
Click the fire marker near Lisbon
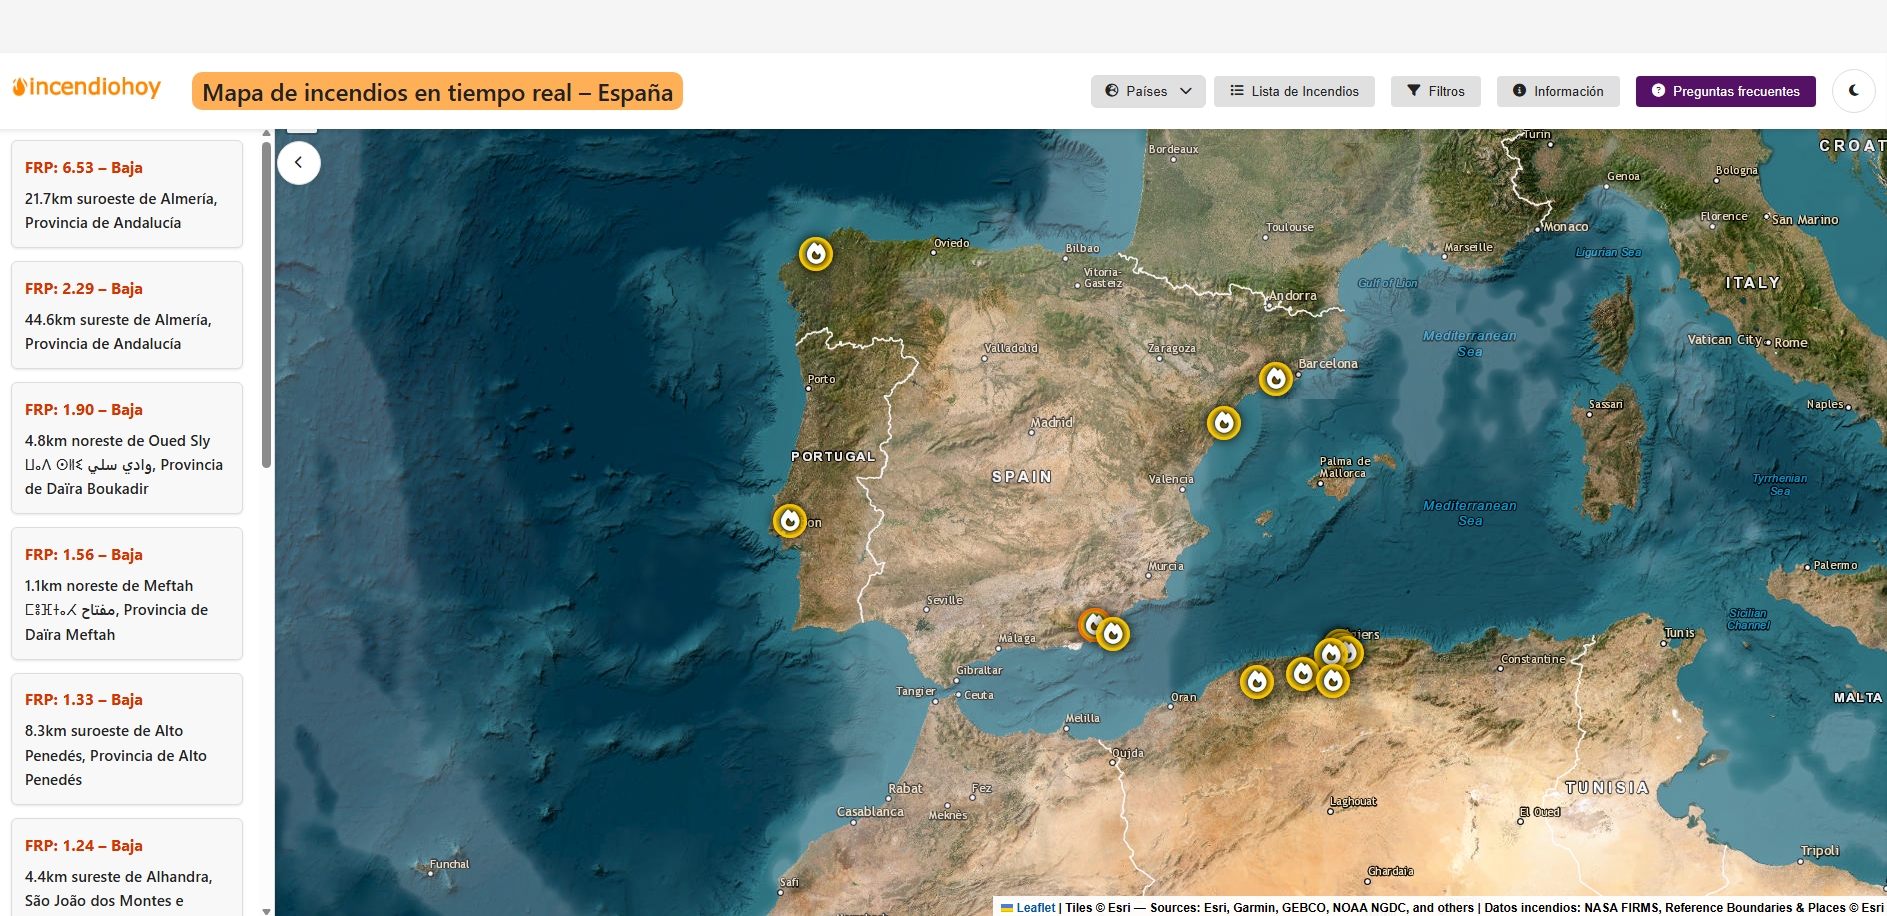(789, 520)
